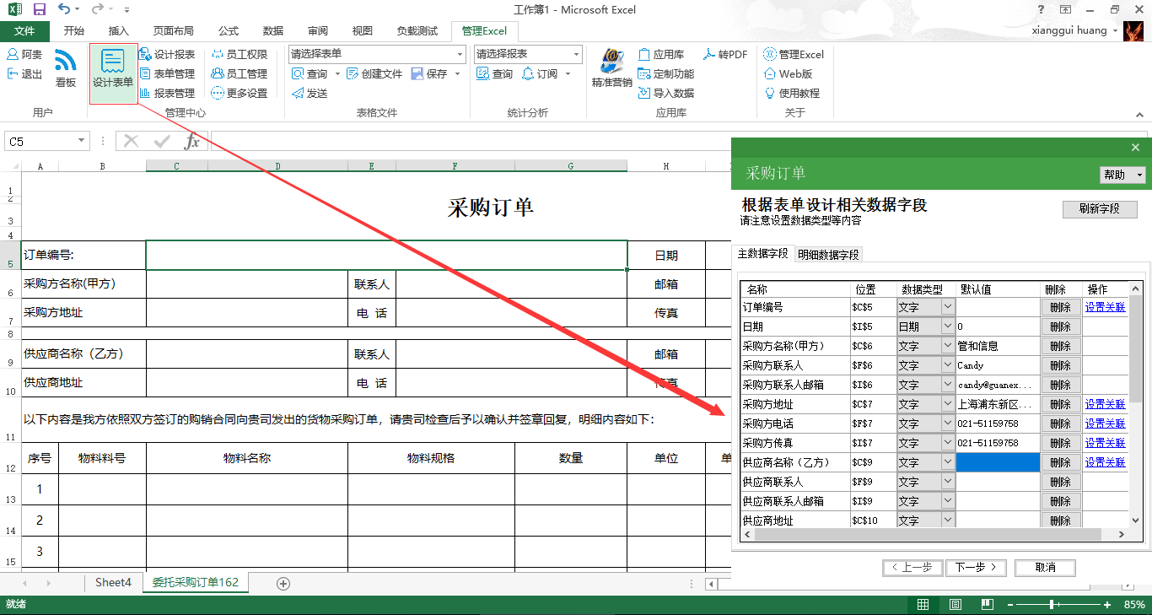Image resolution: width=1152 pixels, height=615 pixels.
Task: Delete the 采购方联系人 field row
Action: pyautogui.click(x=1061, y=365)
